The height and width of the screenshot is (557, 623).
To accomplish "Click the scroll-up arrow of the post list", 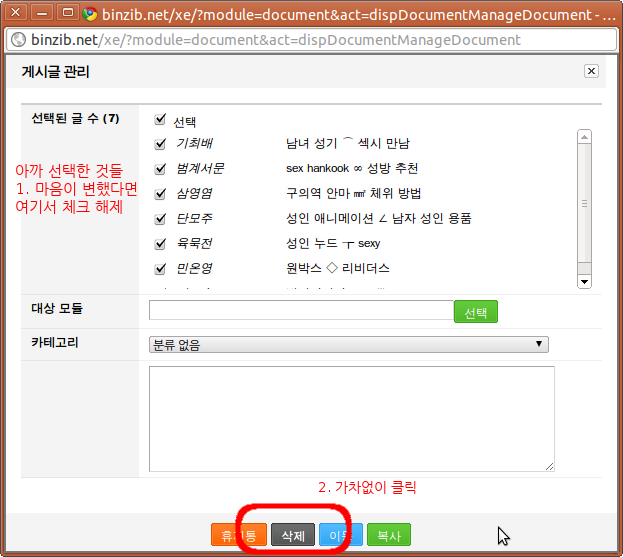I will [584, 137].
